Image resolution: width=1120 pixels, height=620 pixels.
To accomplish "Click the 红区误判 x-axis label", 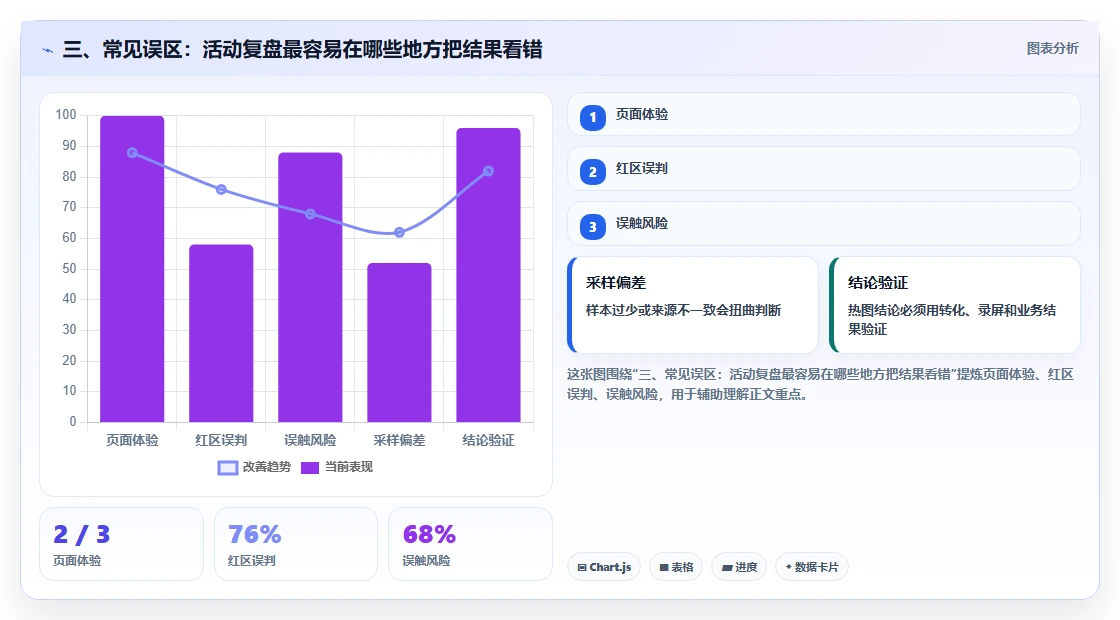I will (x=221, y=441).
